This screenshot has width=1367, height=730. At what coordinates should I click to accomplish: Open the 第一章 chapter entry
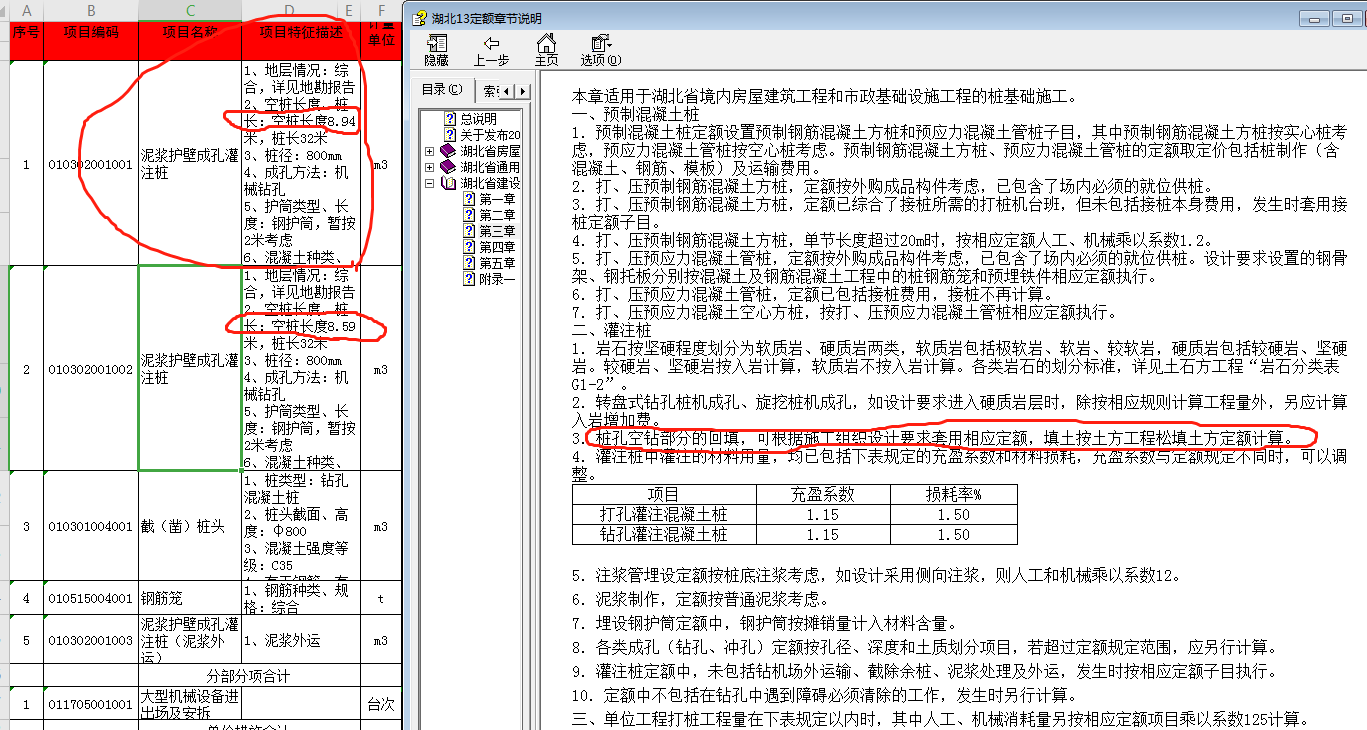pyautogui.click(x=497, y=199)
